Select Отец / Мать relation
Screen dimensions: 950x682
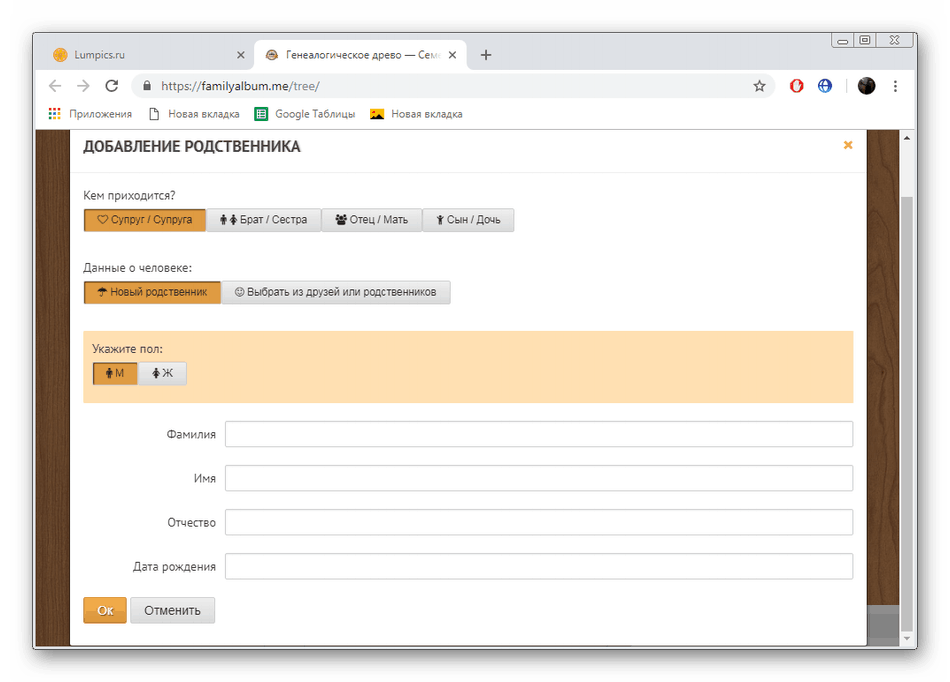pyautogui.click(x=371, y=220)
